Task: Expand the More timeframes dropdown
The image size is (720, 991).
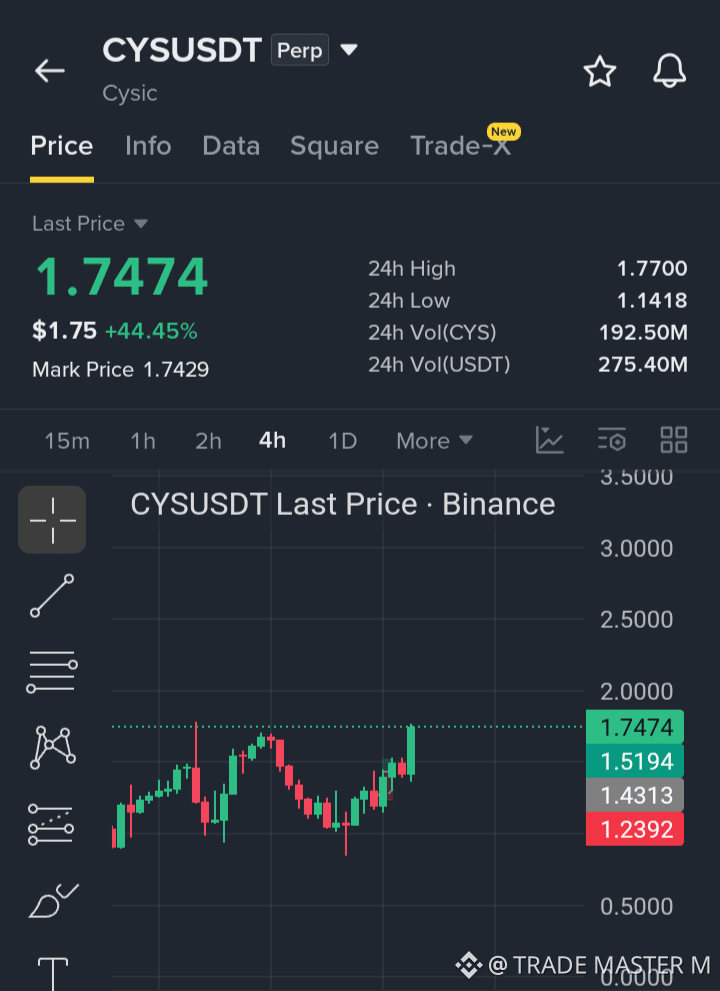Action: (x=434, y=441)
